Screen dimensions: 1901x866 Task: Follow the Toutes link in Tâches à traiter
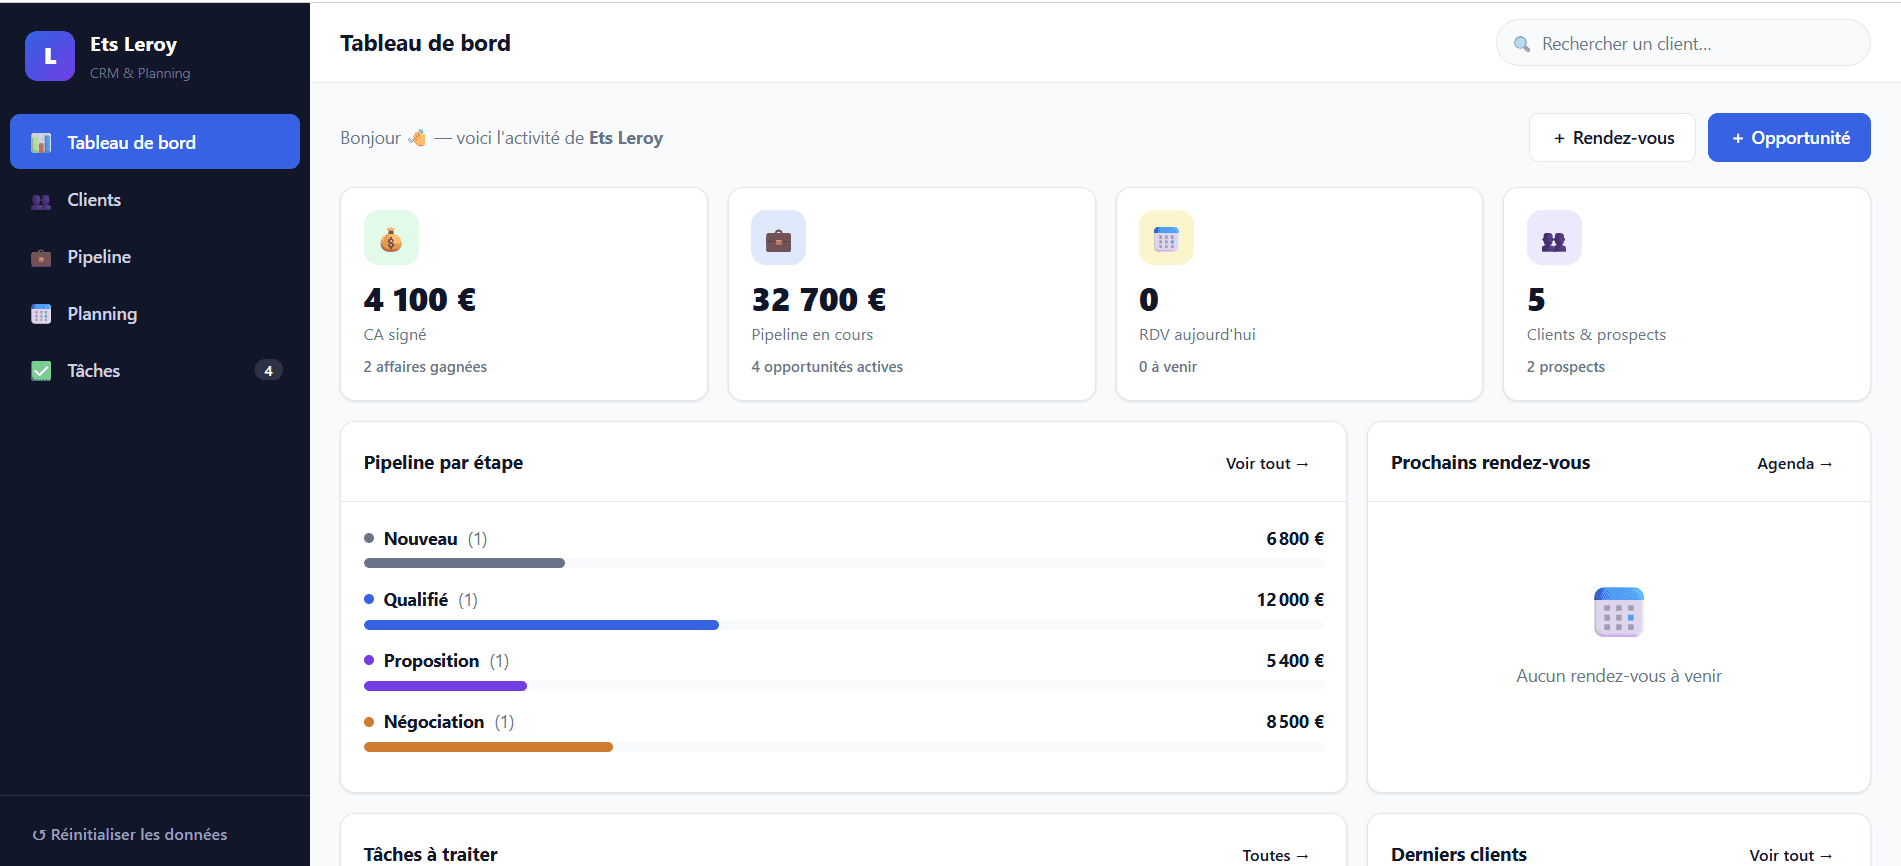pyautogui.click(x=1275, y=855)
